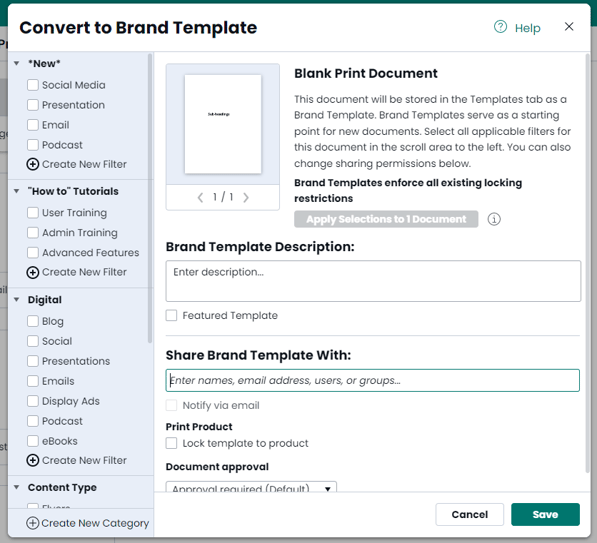The height and width of the screenshot is (543, 597).
Task: Go to previous page in document preview
Action: coord(200,197)
